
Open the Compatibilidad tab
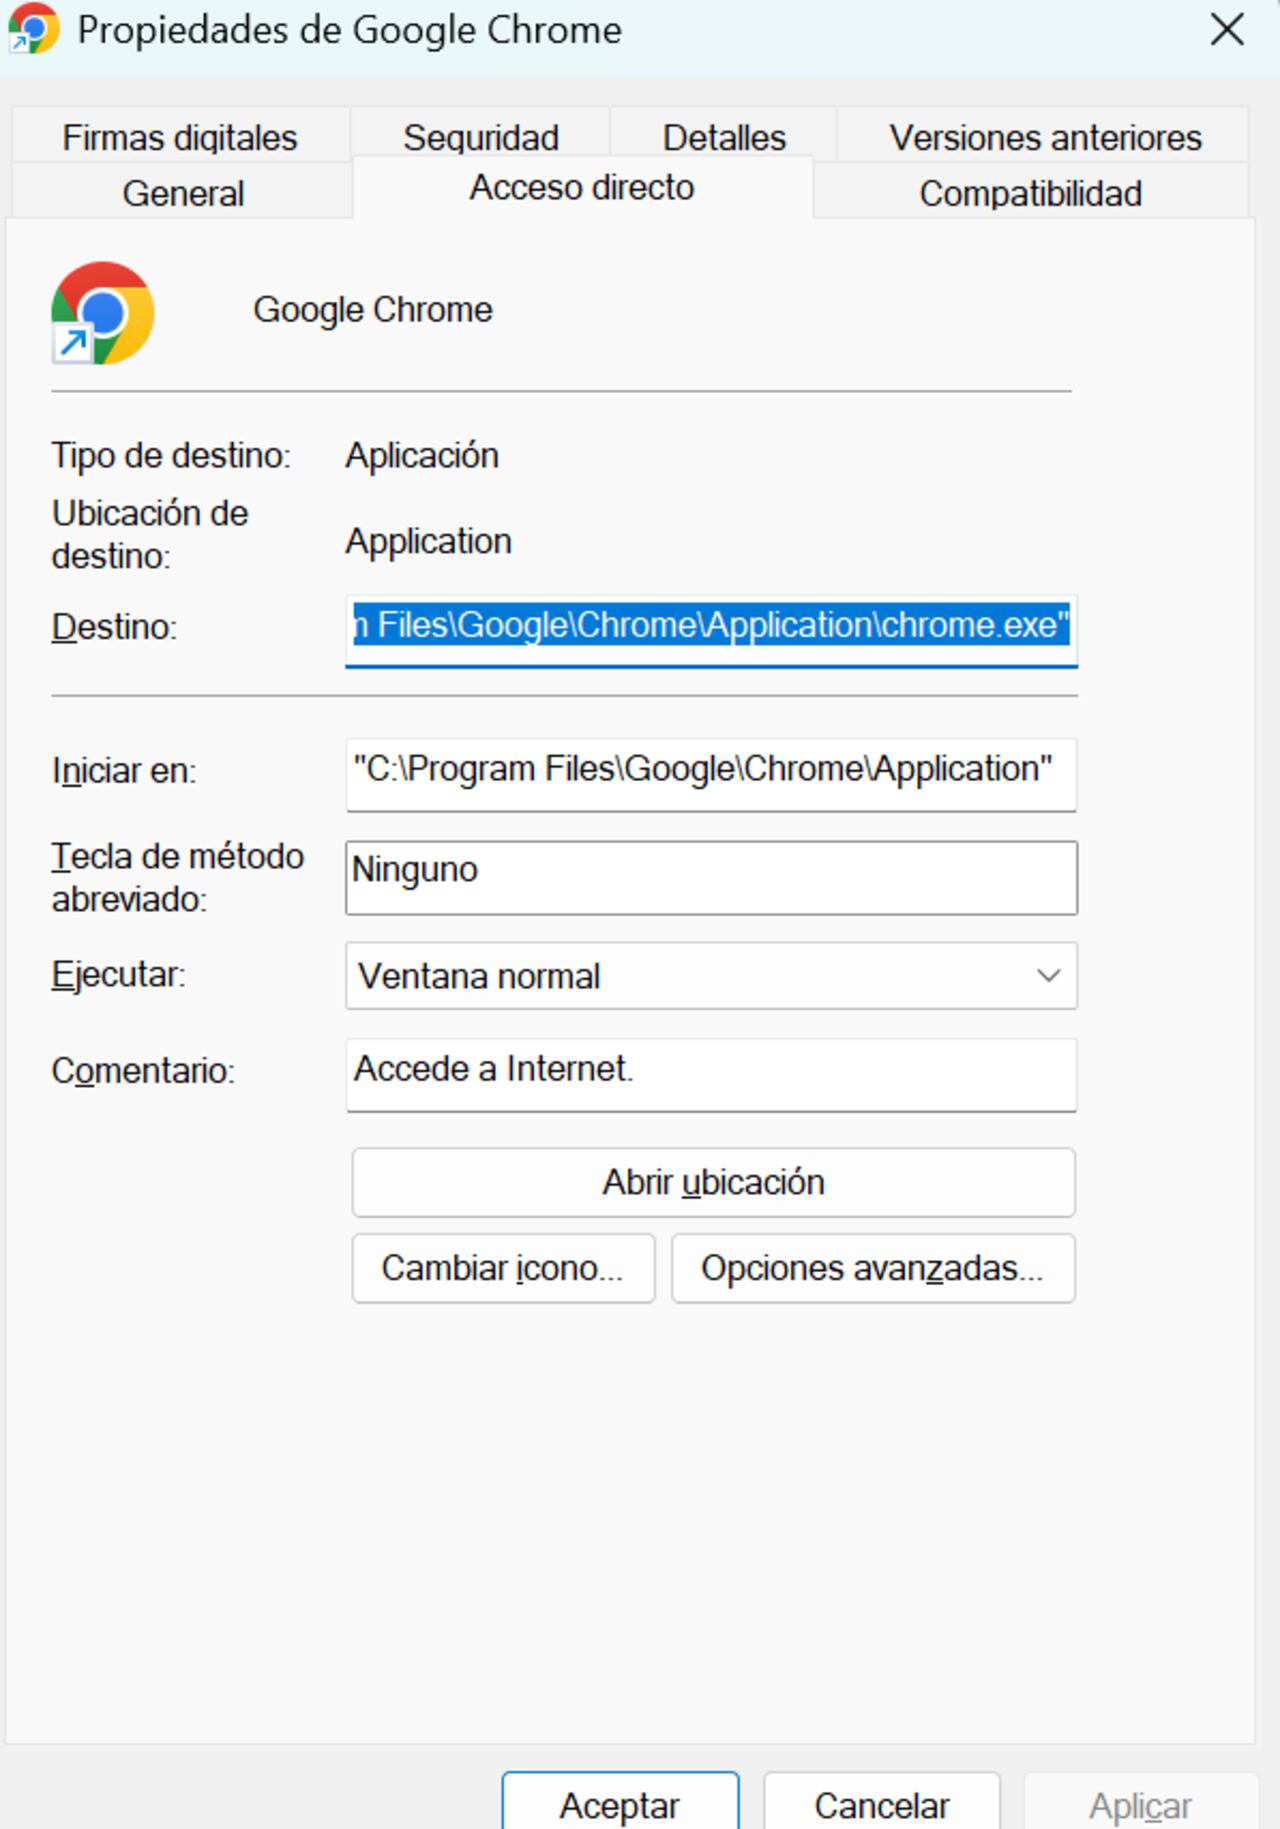(1032, 192)
